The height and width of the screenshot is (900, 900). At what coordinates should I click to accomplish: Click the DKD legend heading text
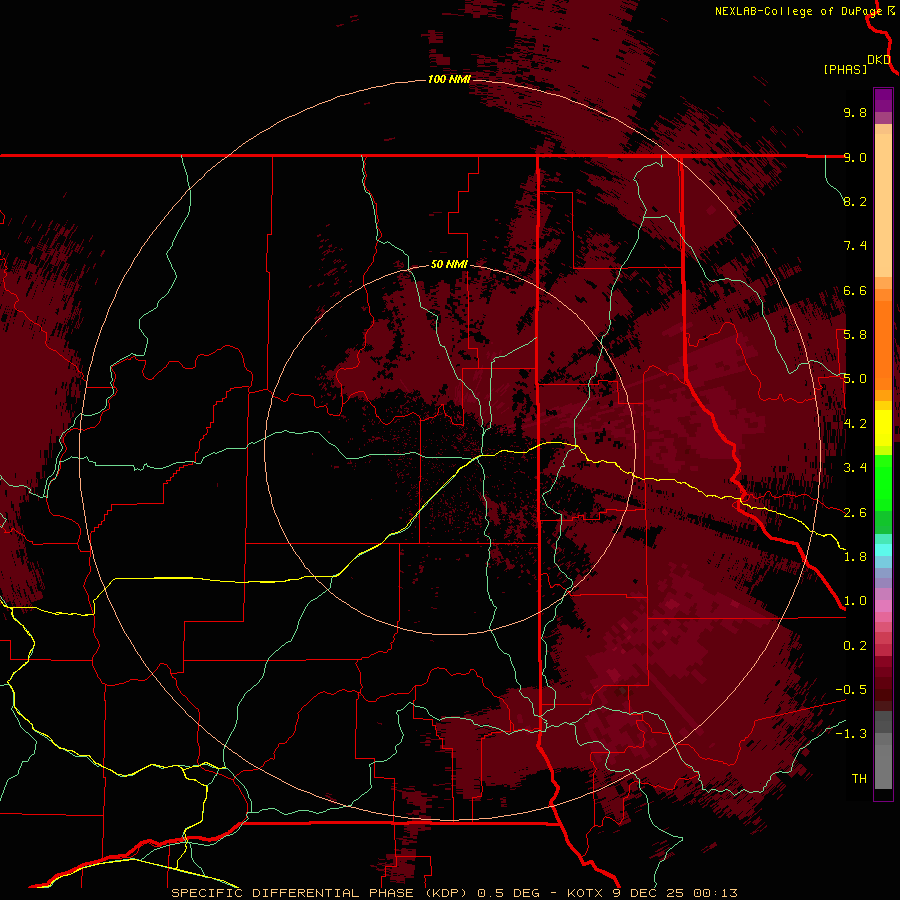(x=879, y=59)
